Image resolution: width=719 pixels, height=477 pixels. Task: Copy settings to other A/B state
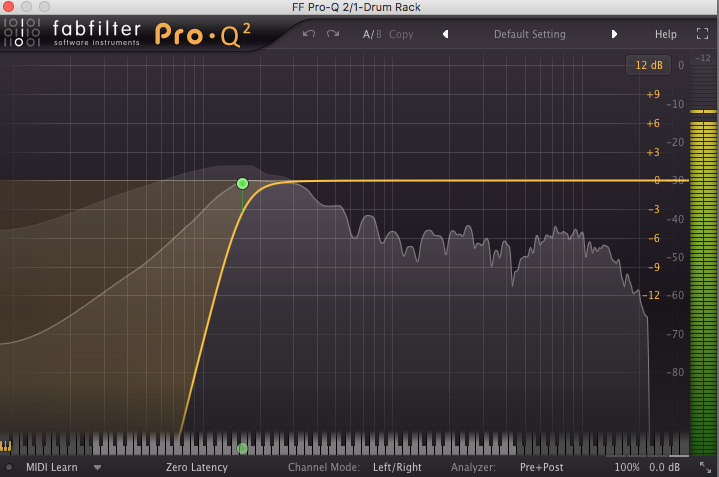[x=401, y=34]
